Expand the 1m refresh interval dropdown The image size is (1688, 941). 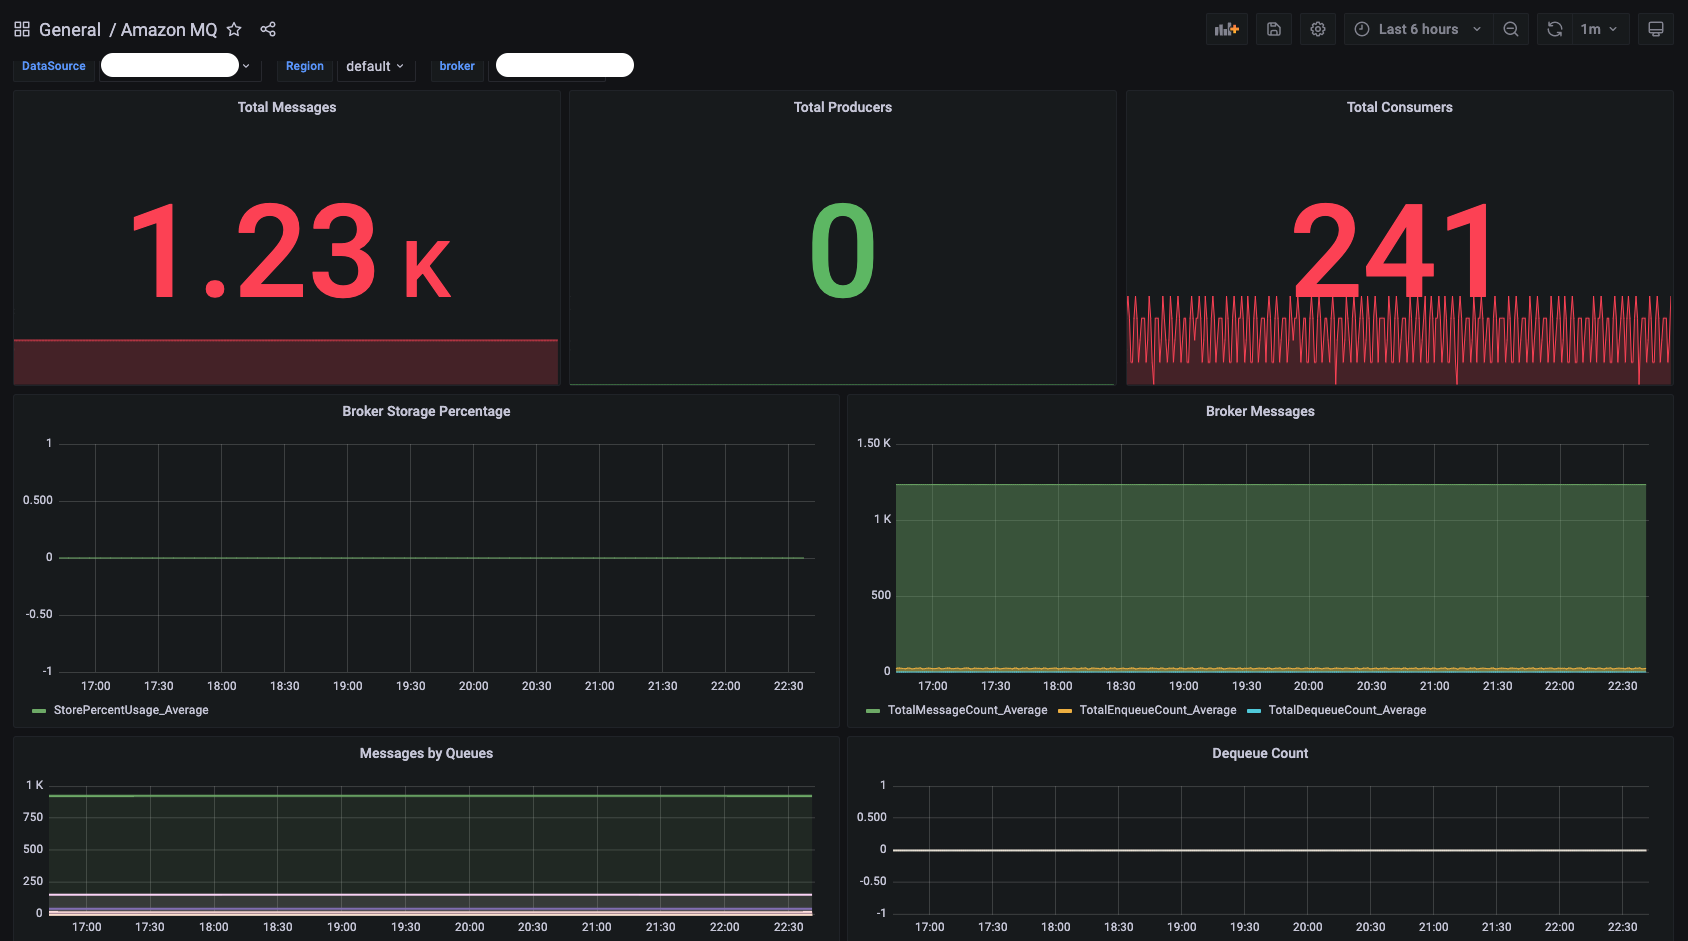point(1600,29)
